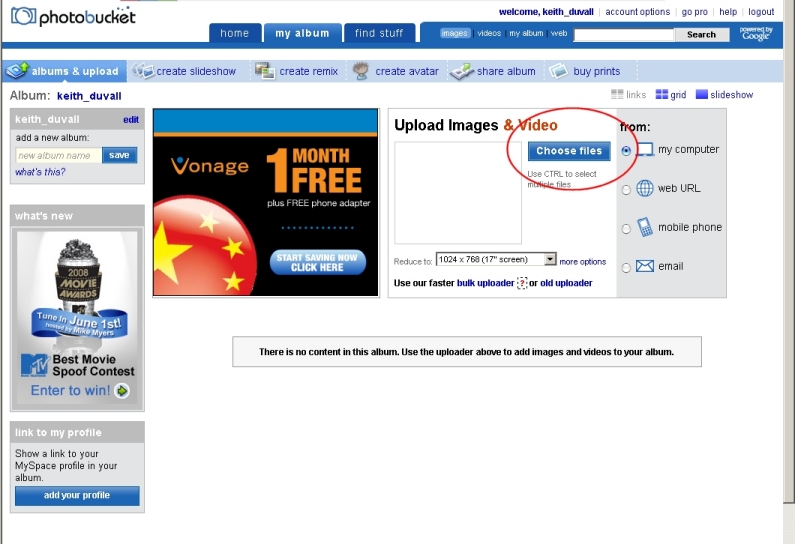This screenshot has height=544, width=795.
Task: Select the web URL upload source
Action: coord(626,189)
